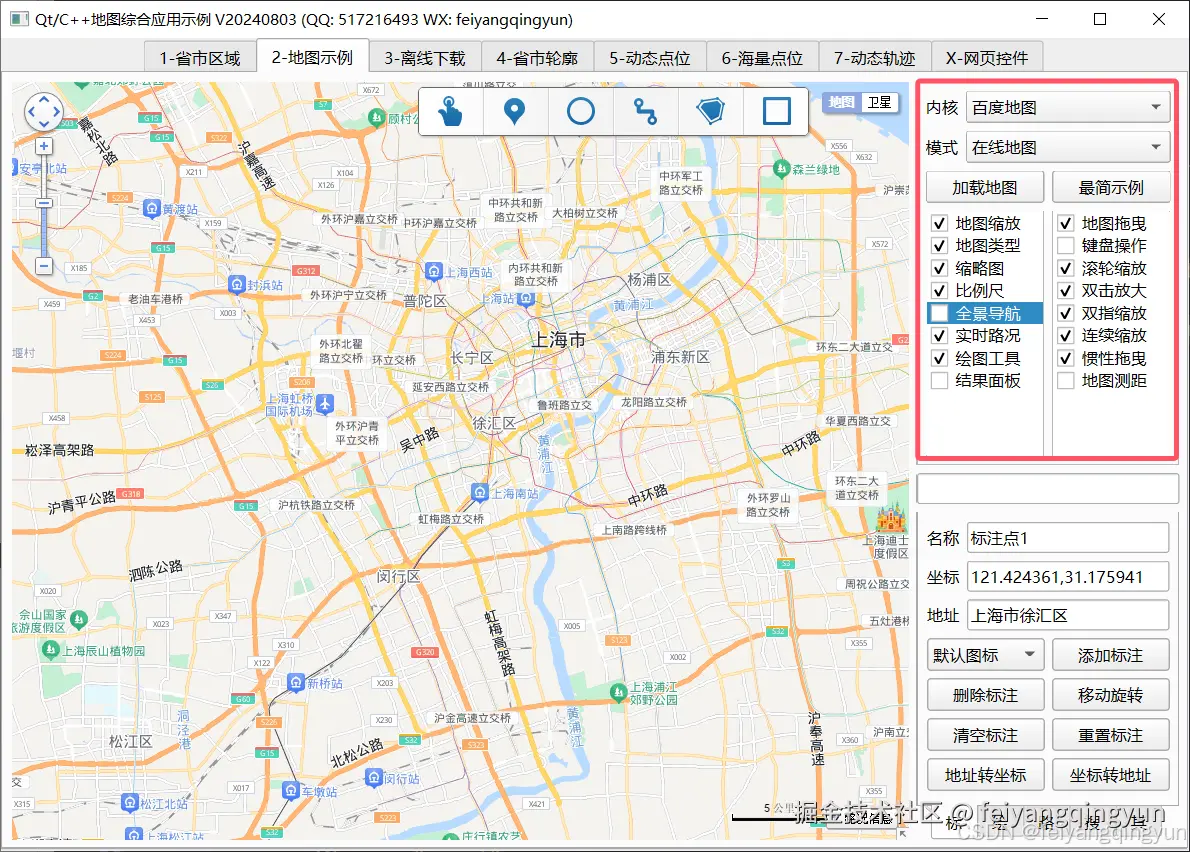The image size is (1190, 852).
Task: Click the zoom-in plus button on the map
Action: coord(44,145)
